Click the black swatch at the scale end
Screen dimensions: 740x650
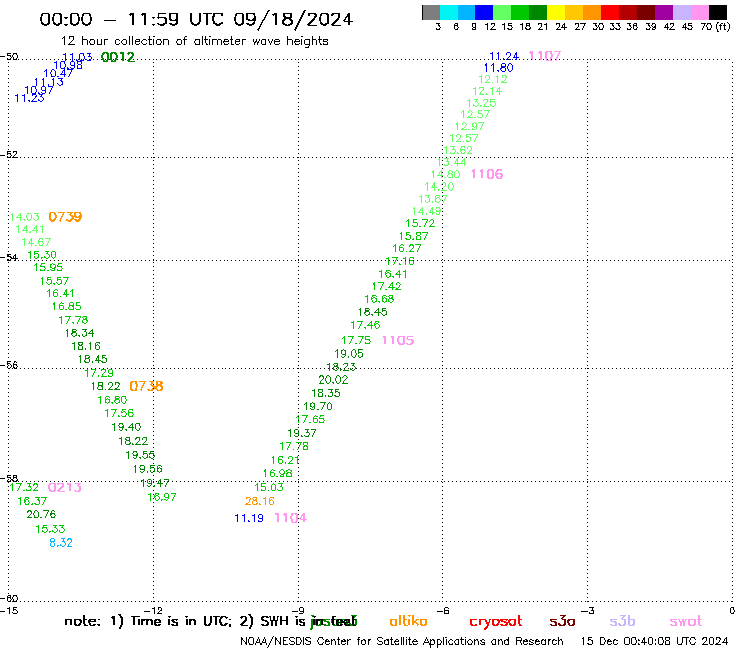pyautogui.click(x=718, y=12)
